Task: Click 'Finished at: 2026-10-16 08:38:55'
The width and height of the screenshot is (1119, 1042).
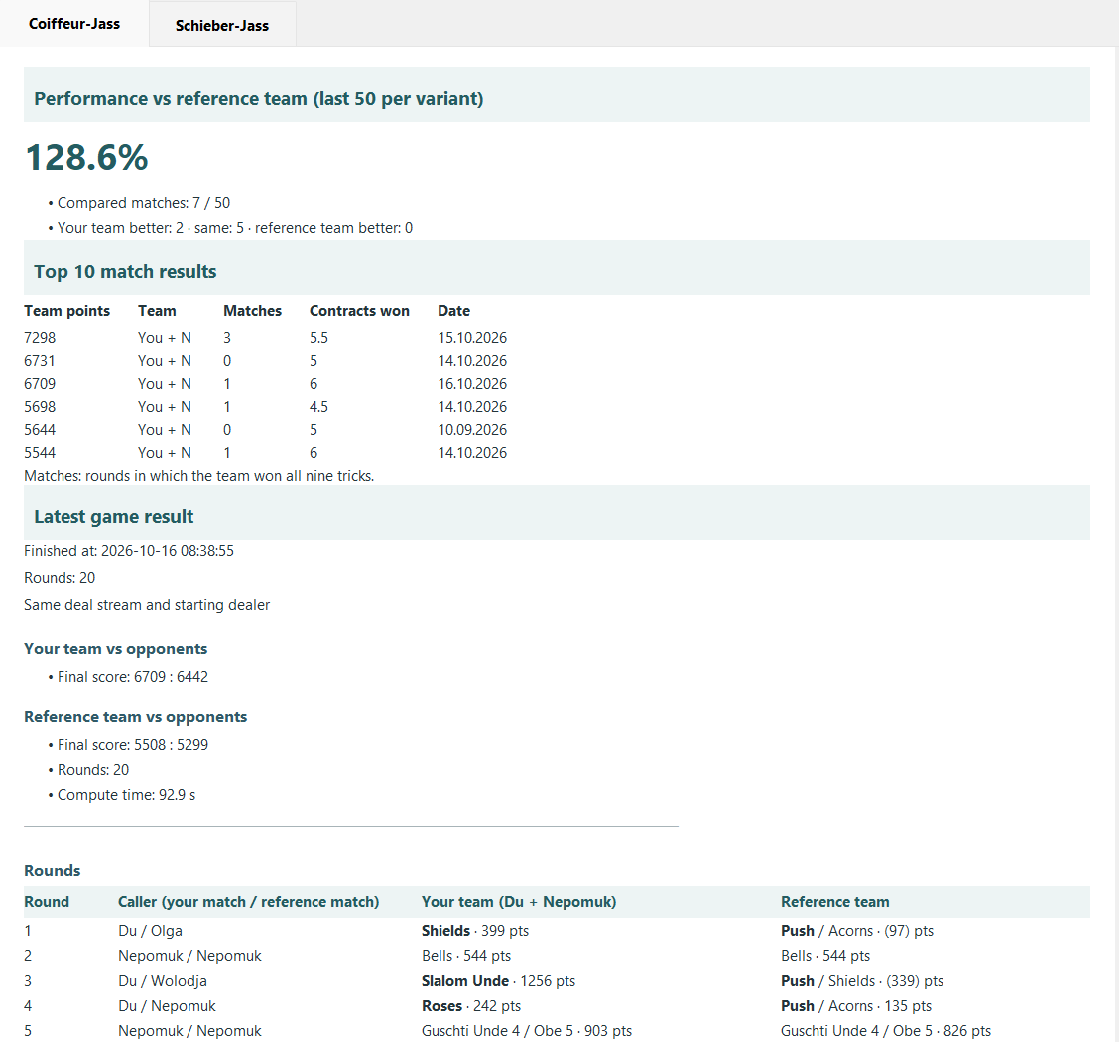Action: tap(129, 551)
